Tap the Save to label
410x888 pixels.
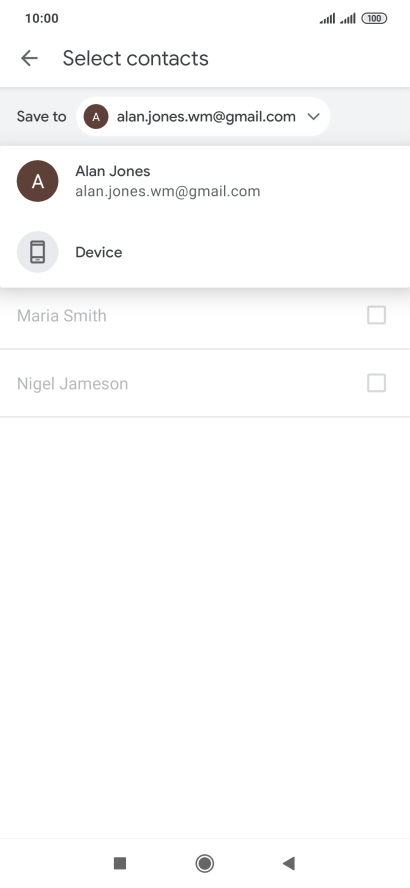pos(41,117)
